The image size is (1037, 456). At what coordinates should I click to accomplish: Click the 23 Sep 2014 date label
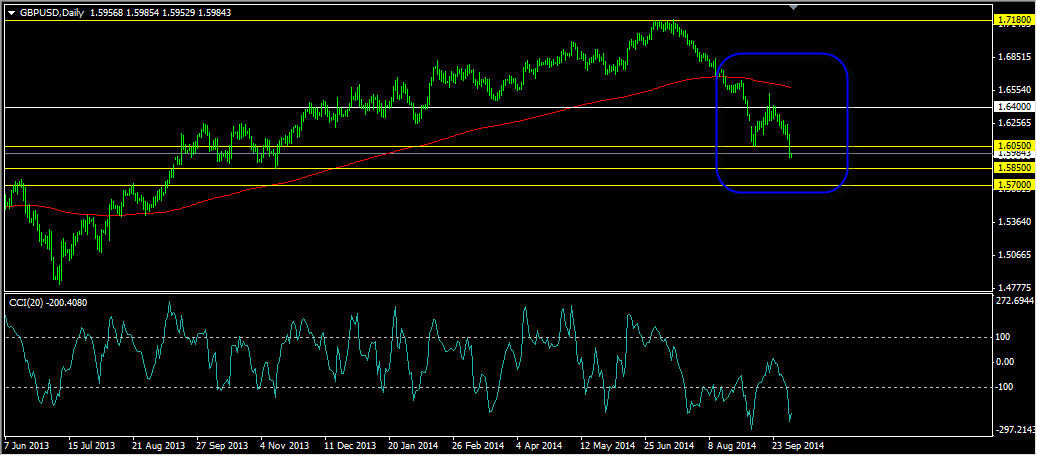coord(796,445)
